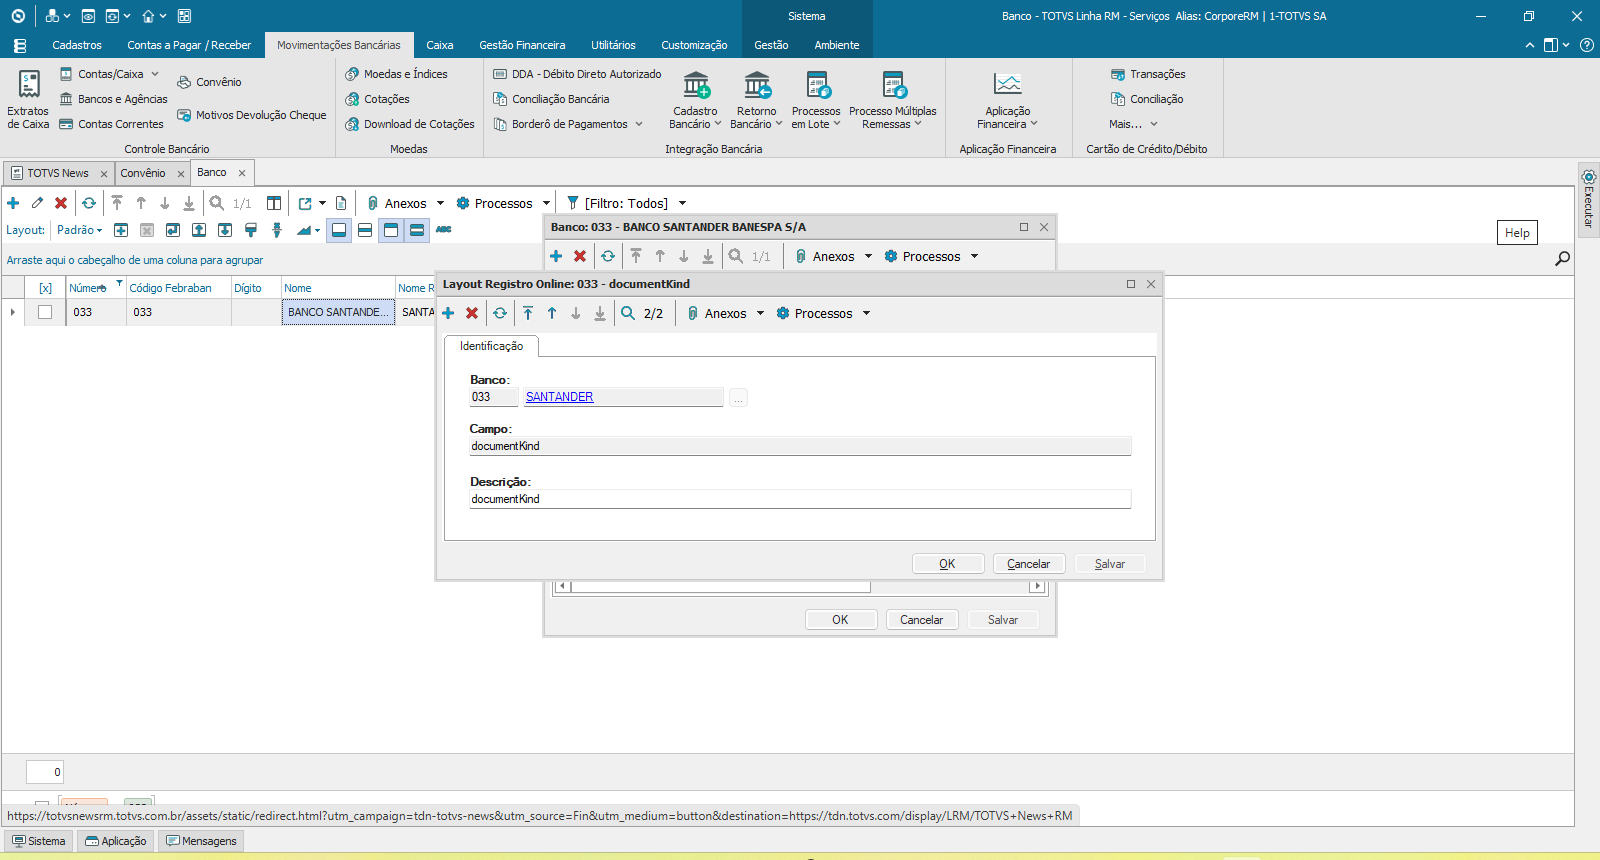Screen dimensions: 1600x860
Task: Open DDA - Débito Direto Autorizado
Action: (x=577, y=74)
